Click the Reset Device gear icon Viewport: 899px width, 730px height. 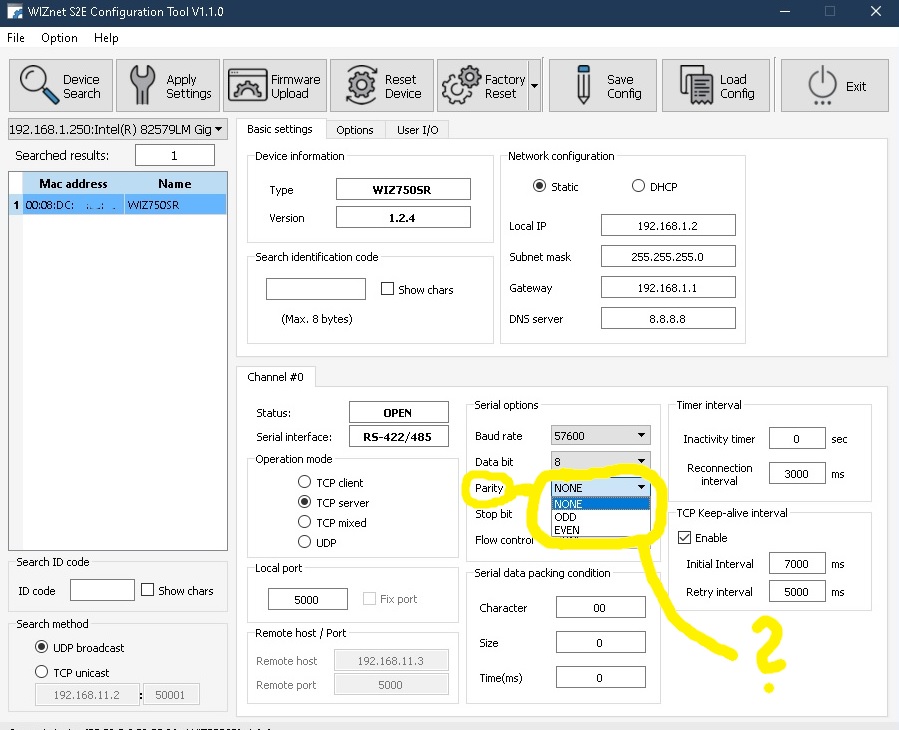[x=361, y=85]
